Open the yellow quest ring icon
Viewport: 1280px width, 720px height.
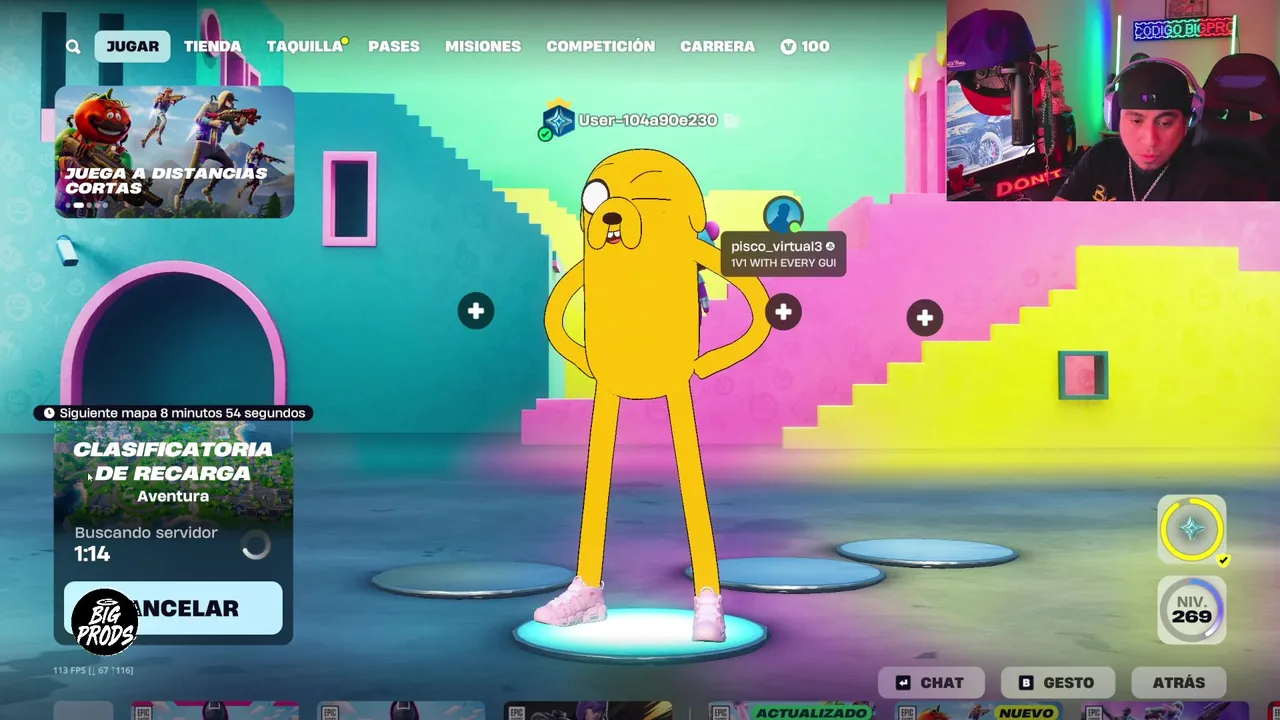1192,529
